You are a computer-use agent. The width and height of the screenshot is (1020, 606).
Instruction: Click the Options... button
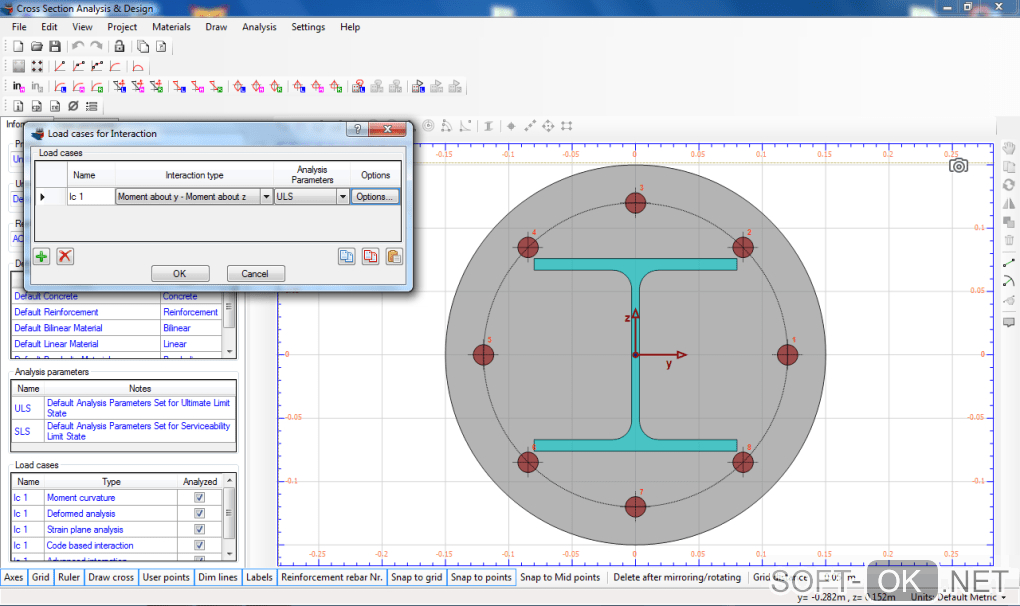pyautogui.click(x=375, y=197)
